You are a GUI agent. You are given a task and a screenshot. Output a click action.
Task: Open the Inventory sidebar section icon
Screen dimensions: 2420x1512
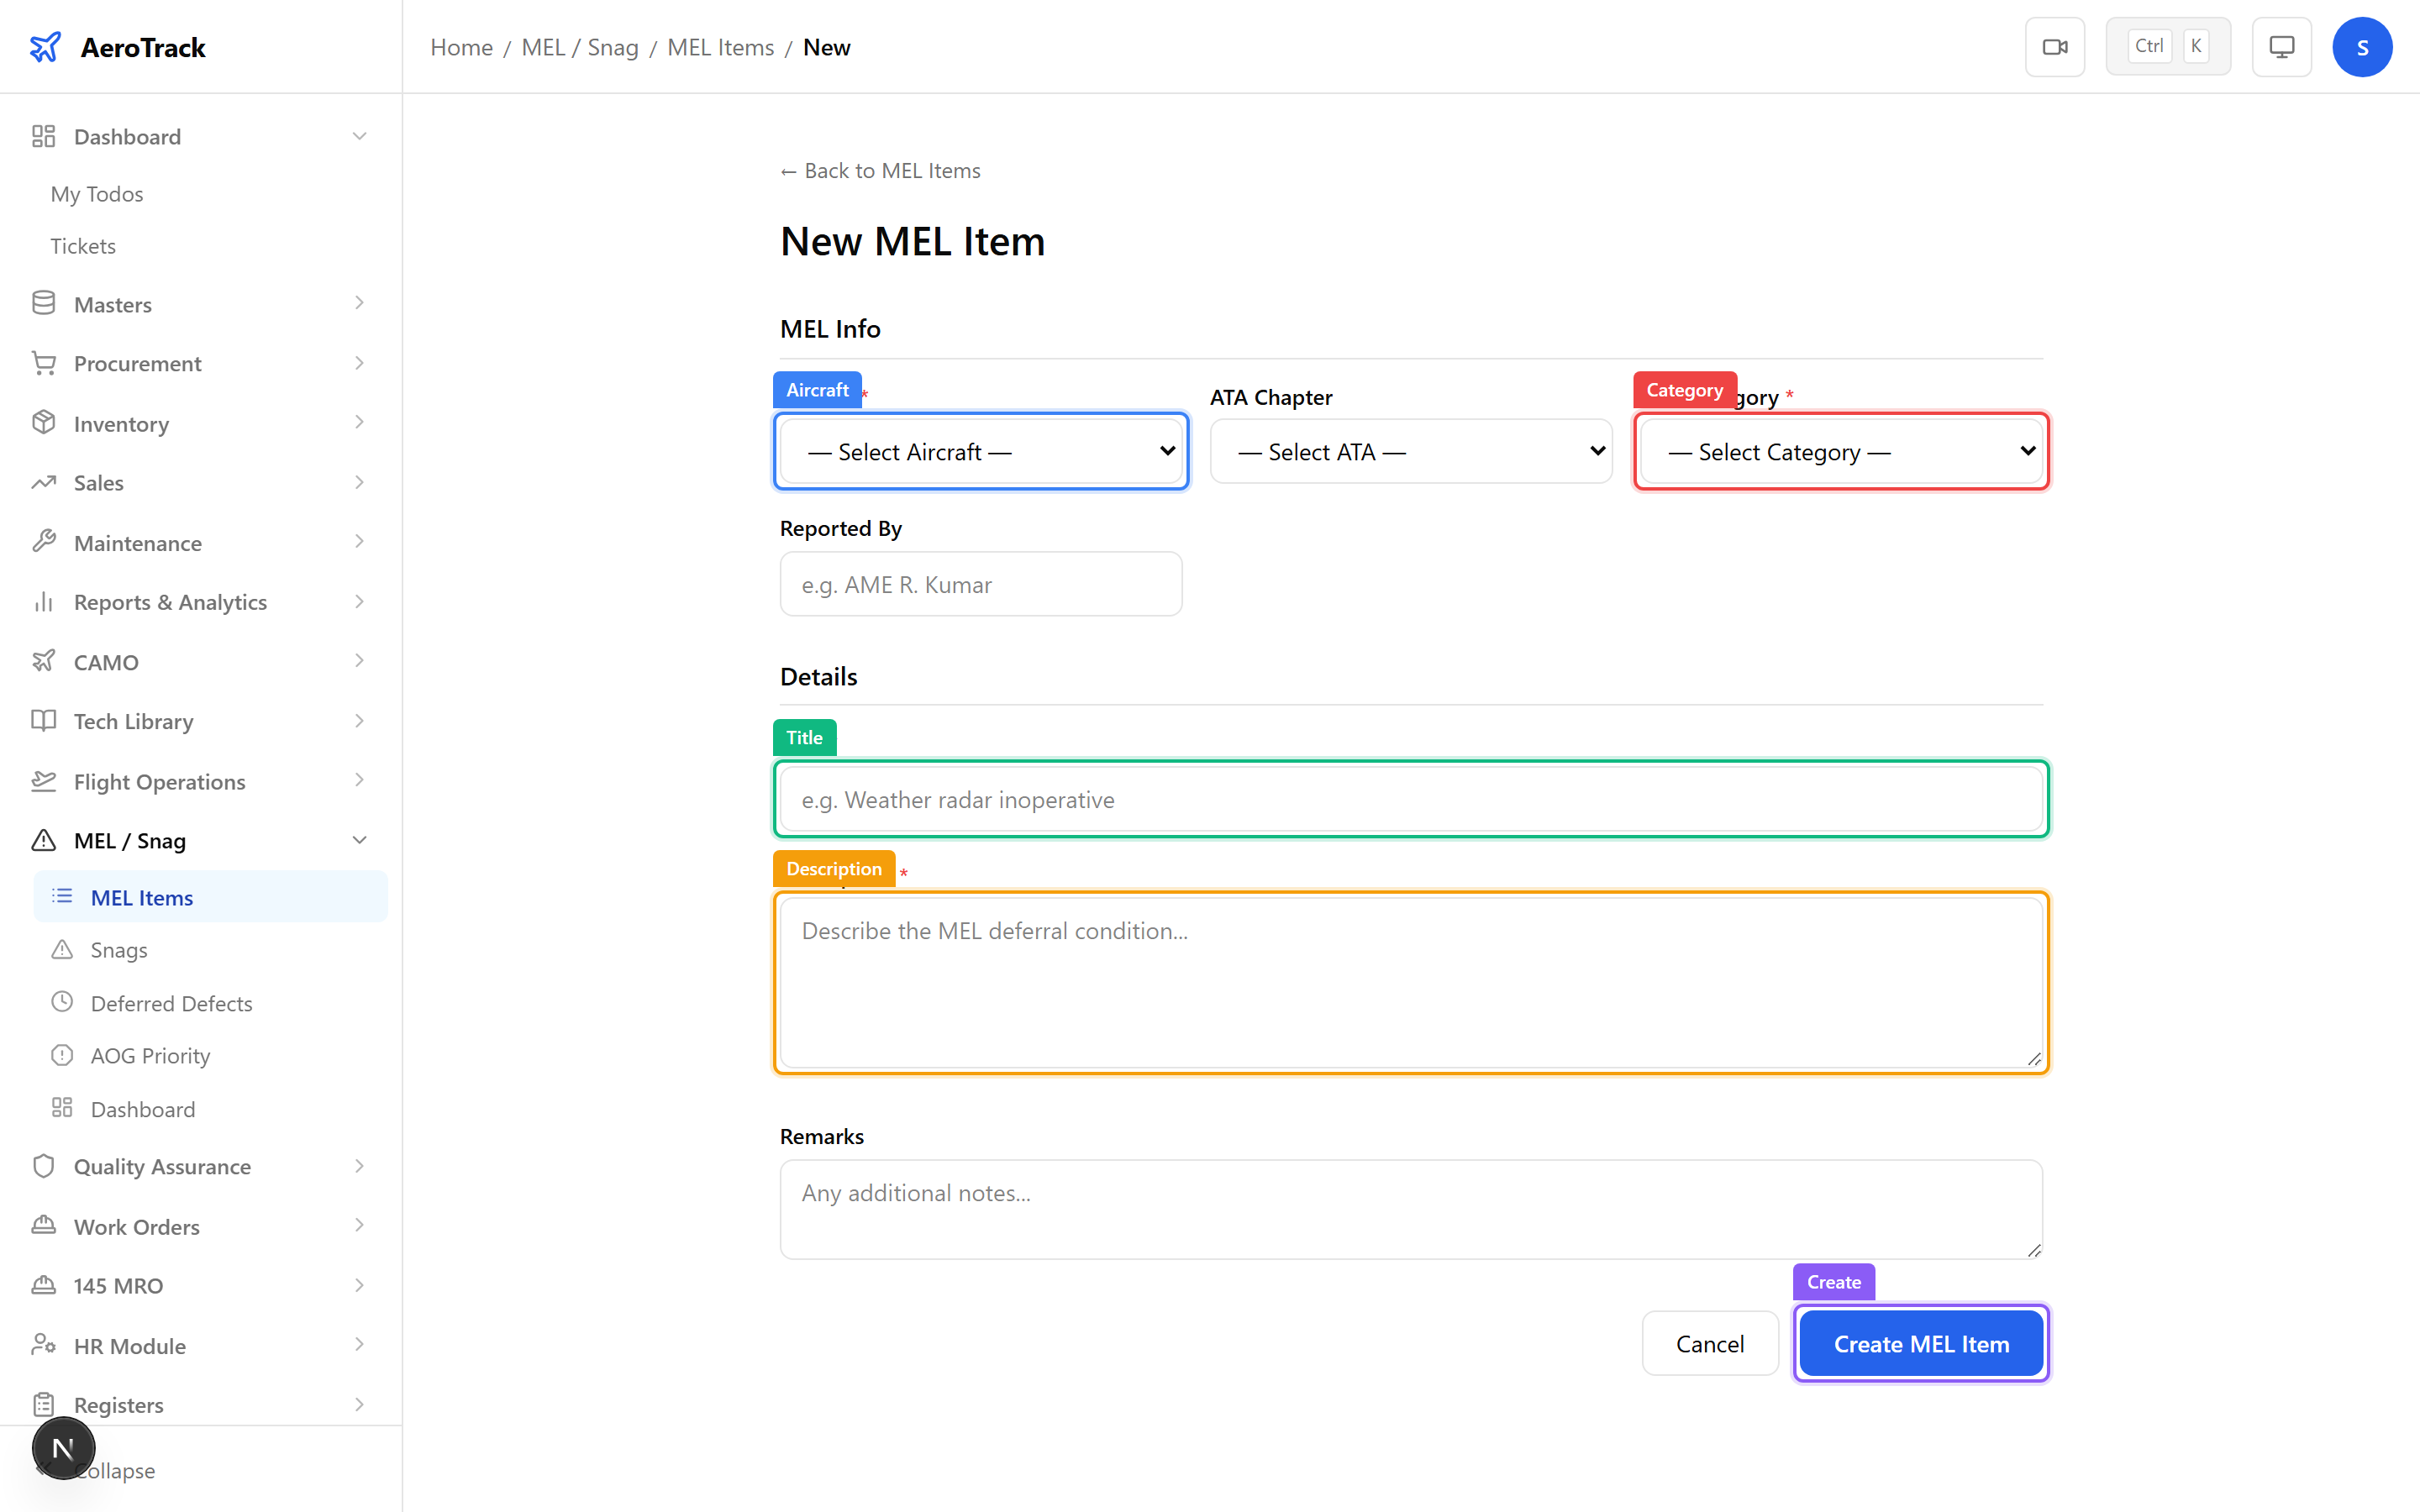(44, 422)
